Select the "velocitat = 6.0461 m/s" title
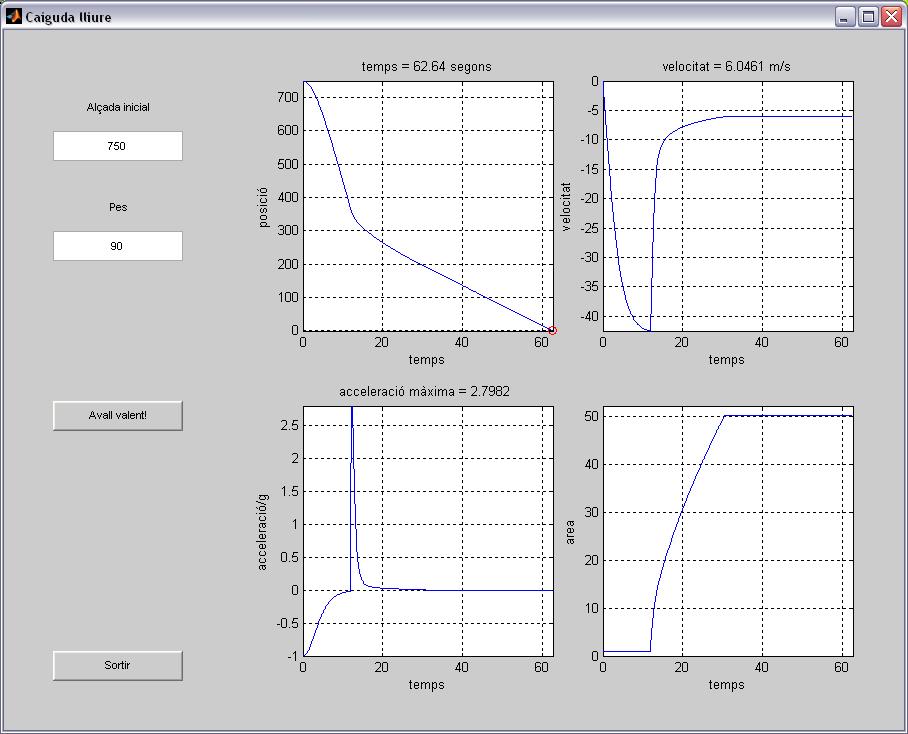 [727, 67]
